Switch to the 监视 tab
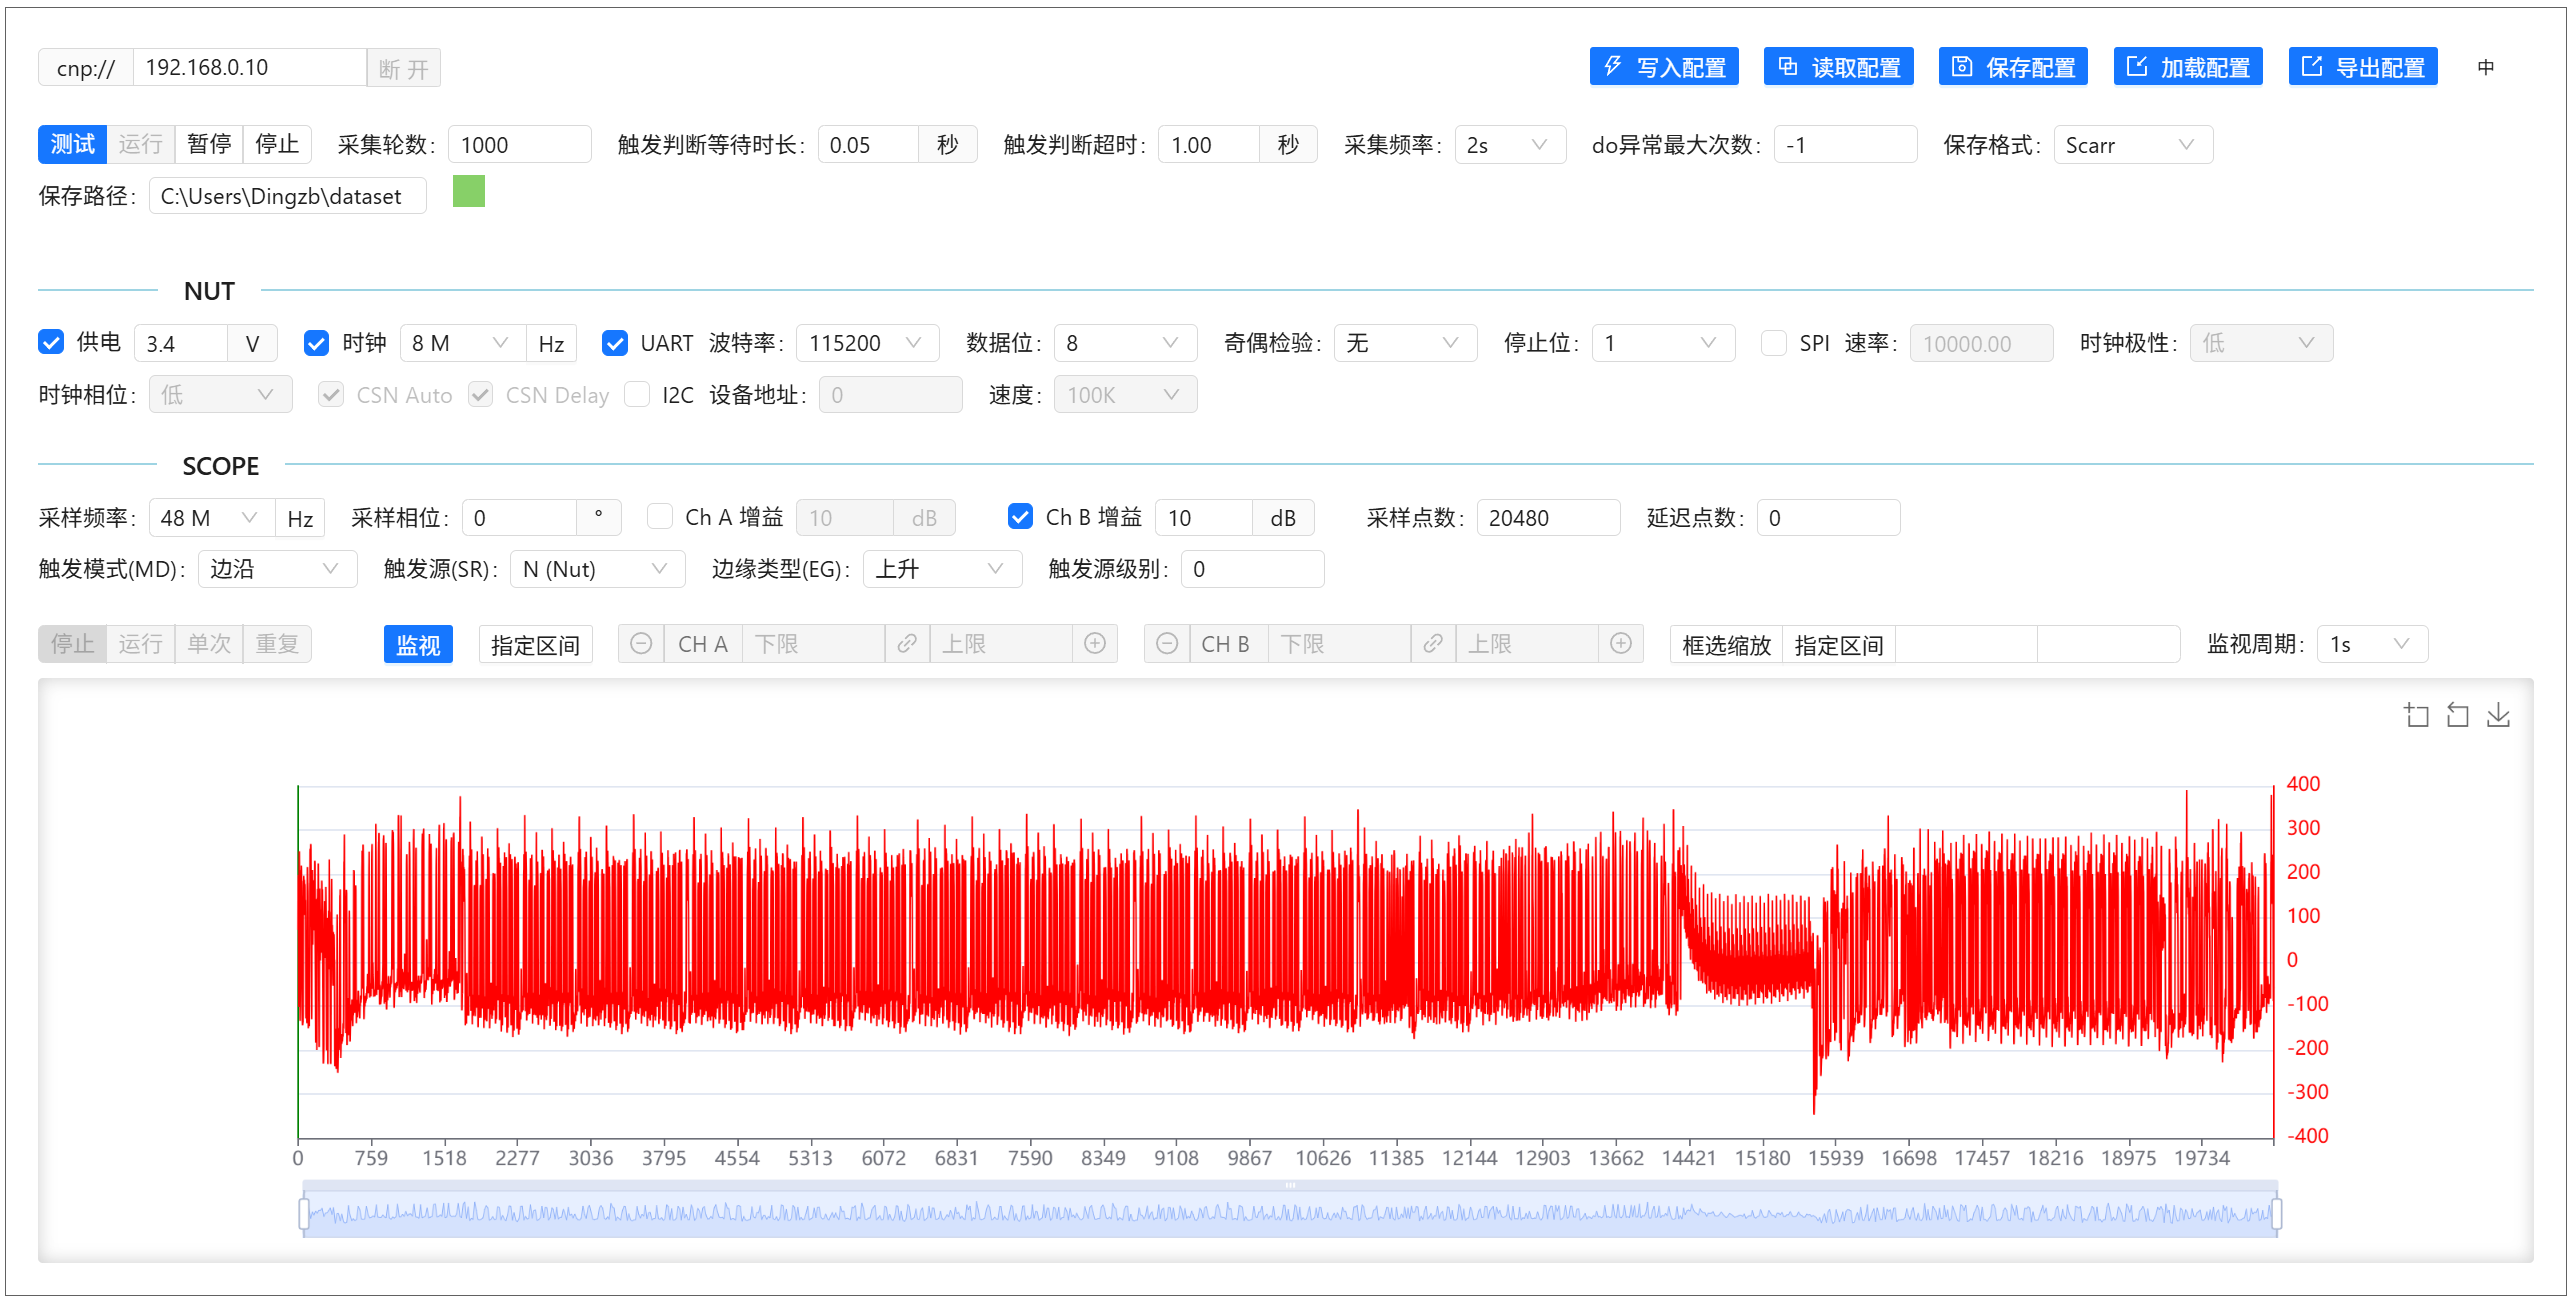Screen dimensions: 2575x1303 pyautogui.click(x=418, y=645)
